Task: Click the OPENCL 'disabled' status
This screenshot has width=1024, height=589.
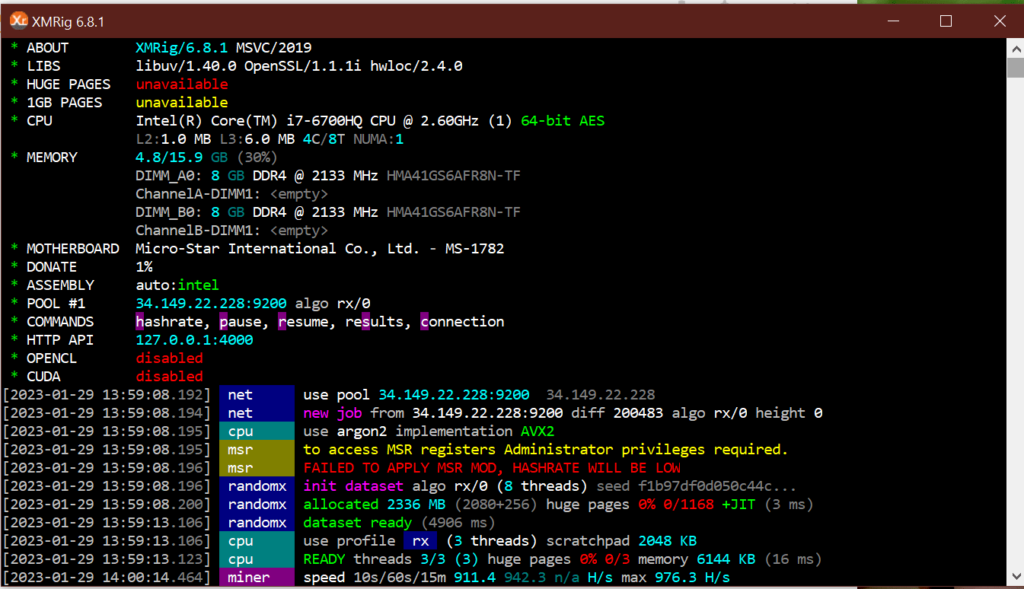Action: [x=169, y=358]
